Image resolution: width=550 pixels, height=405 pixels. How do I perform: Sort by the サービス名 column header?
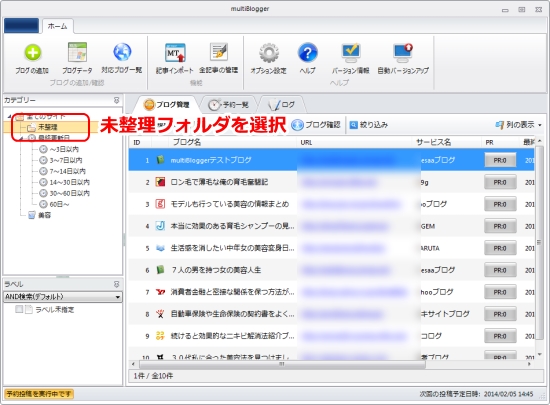click(446, 142)
